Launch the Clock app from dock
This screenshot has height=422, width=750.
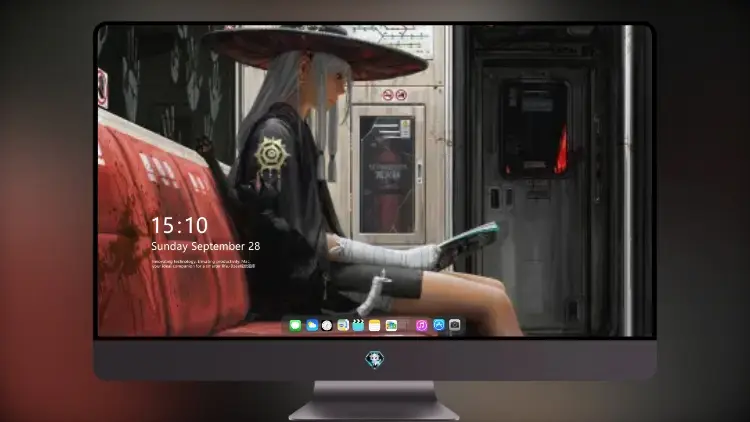(327, 325)
